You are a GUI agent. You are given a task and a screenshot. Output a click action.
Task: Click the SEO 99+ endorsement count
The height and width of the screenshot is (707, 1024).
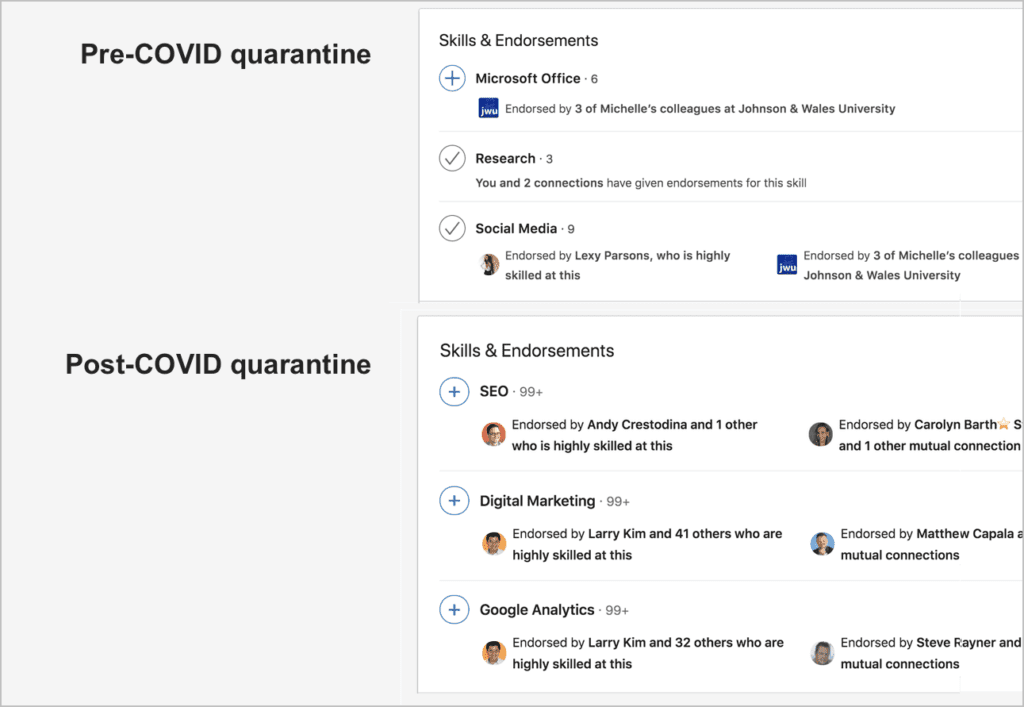click(x=531, y=392)
